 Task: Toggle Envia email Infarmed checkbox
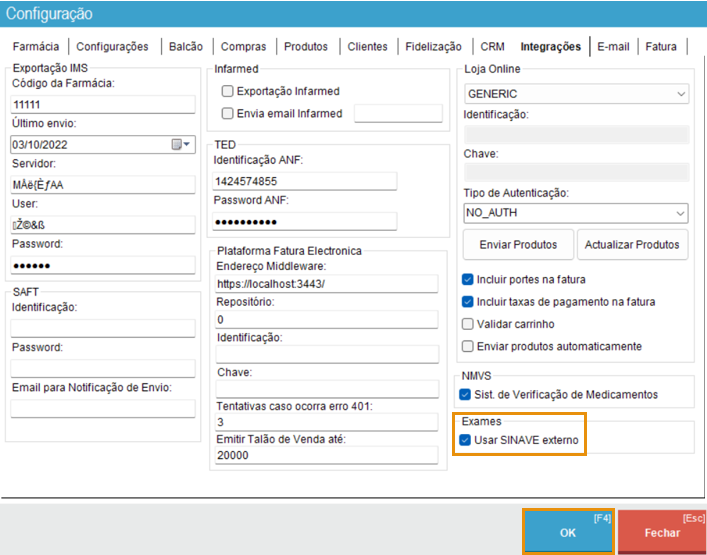[x=227, y=113]
